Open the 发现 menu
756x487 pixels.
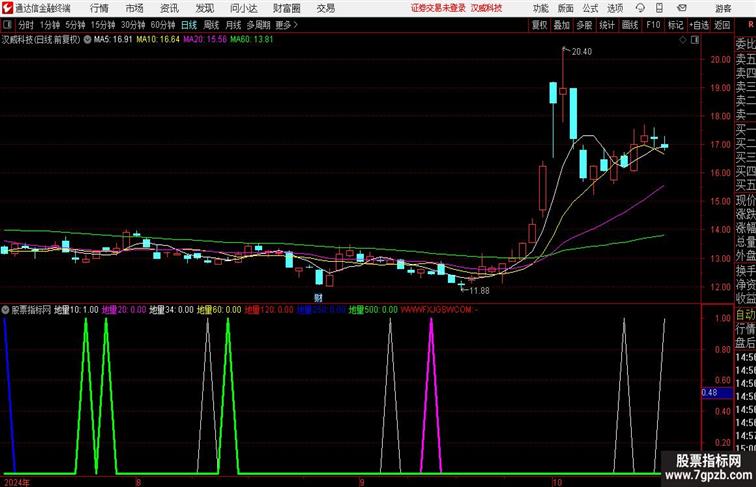(x=204, y=8)
